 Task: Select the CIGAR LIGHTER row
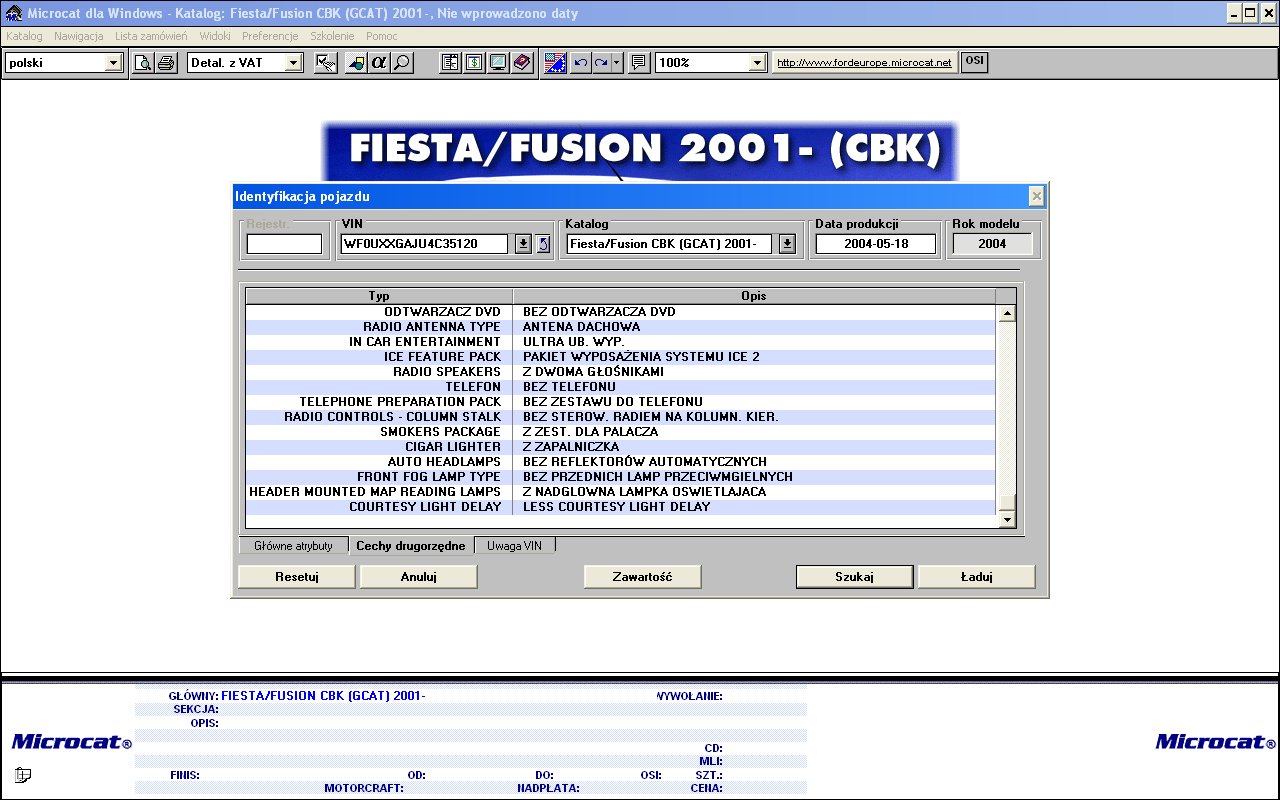[621, 447]
